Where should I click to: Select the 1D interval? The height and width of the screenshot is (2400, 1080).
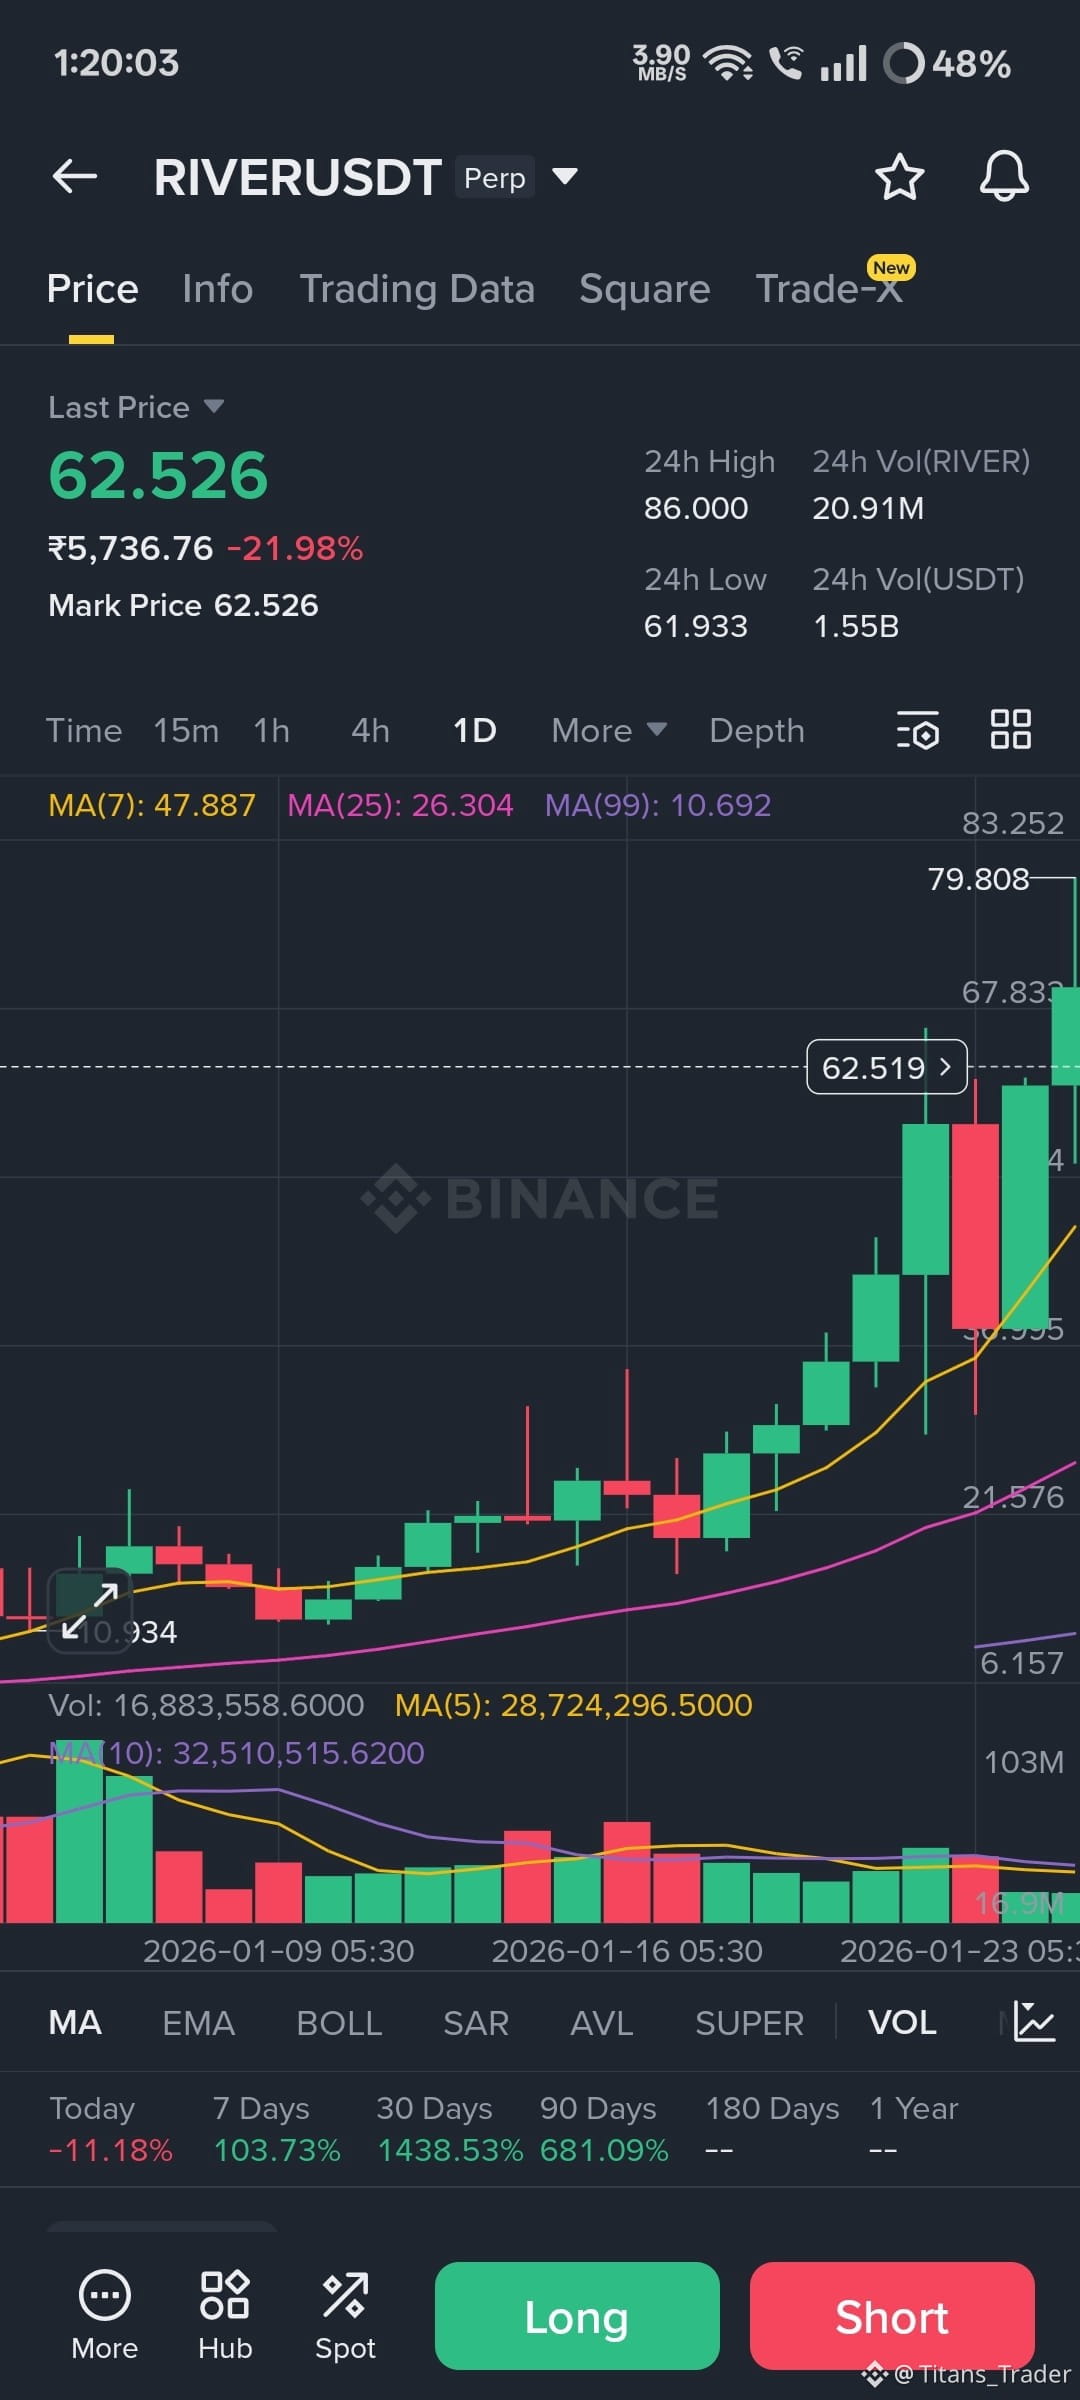[474, 730]
